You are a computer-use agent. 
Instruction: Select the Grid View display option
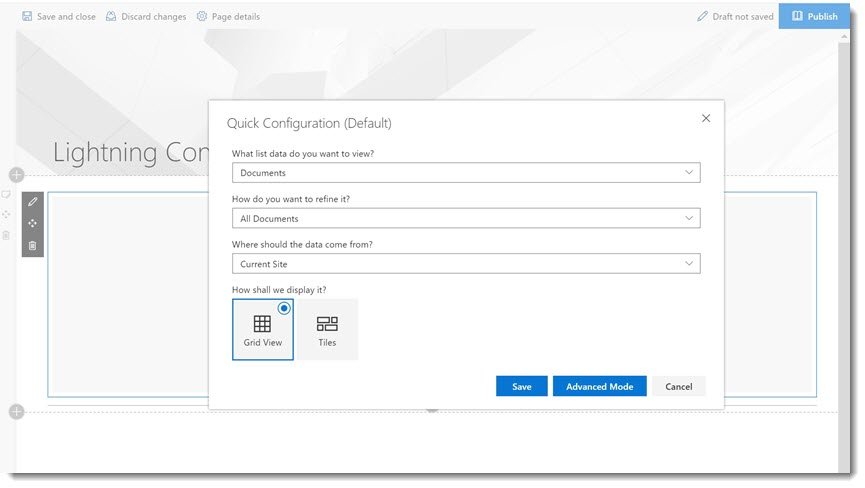pos(263,329)
